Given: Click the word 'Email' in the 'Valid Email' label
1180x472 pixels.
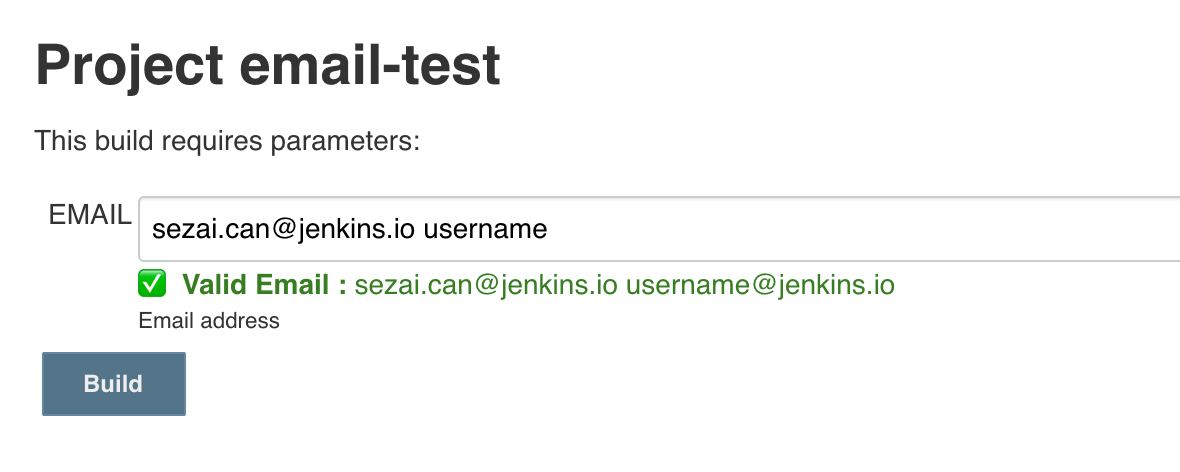Looking at the screenshot, I should point(292,285).
